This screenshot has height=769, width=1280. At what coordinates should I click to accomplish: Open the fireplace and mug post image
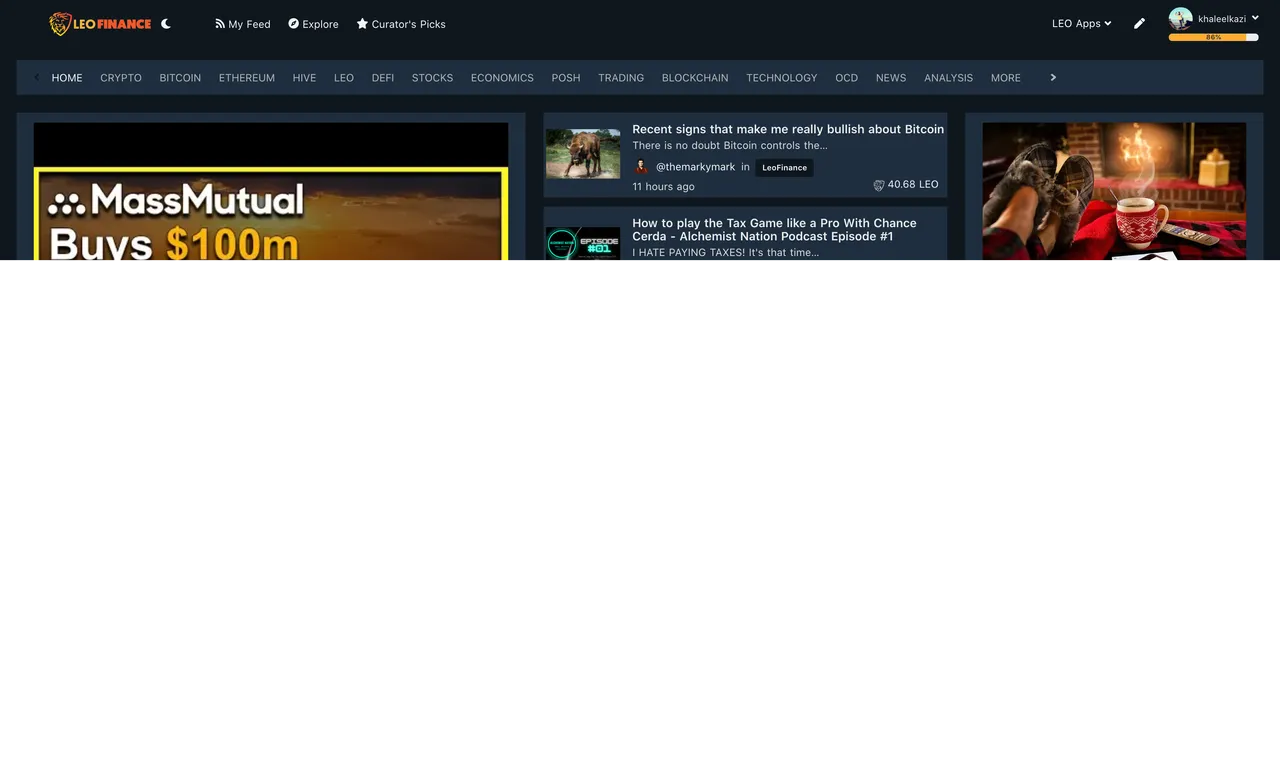click(1114, 191)
